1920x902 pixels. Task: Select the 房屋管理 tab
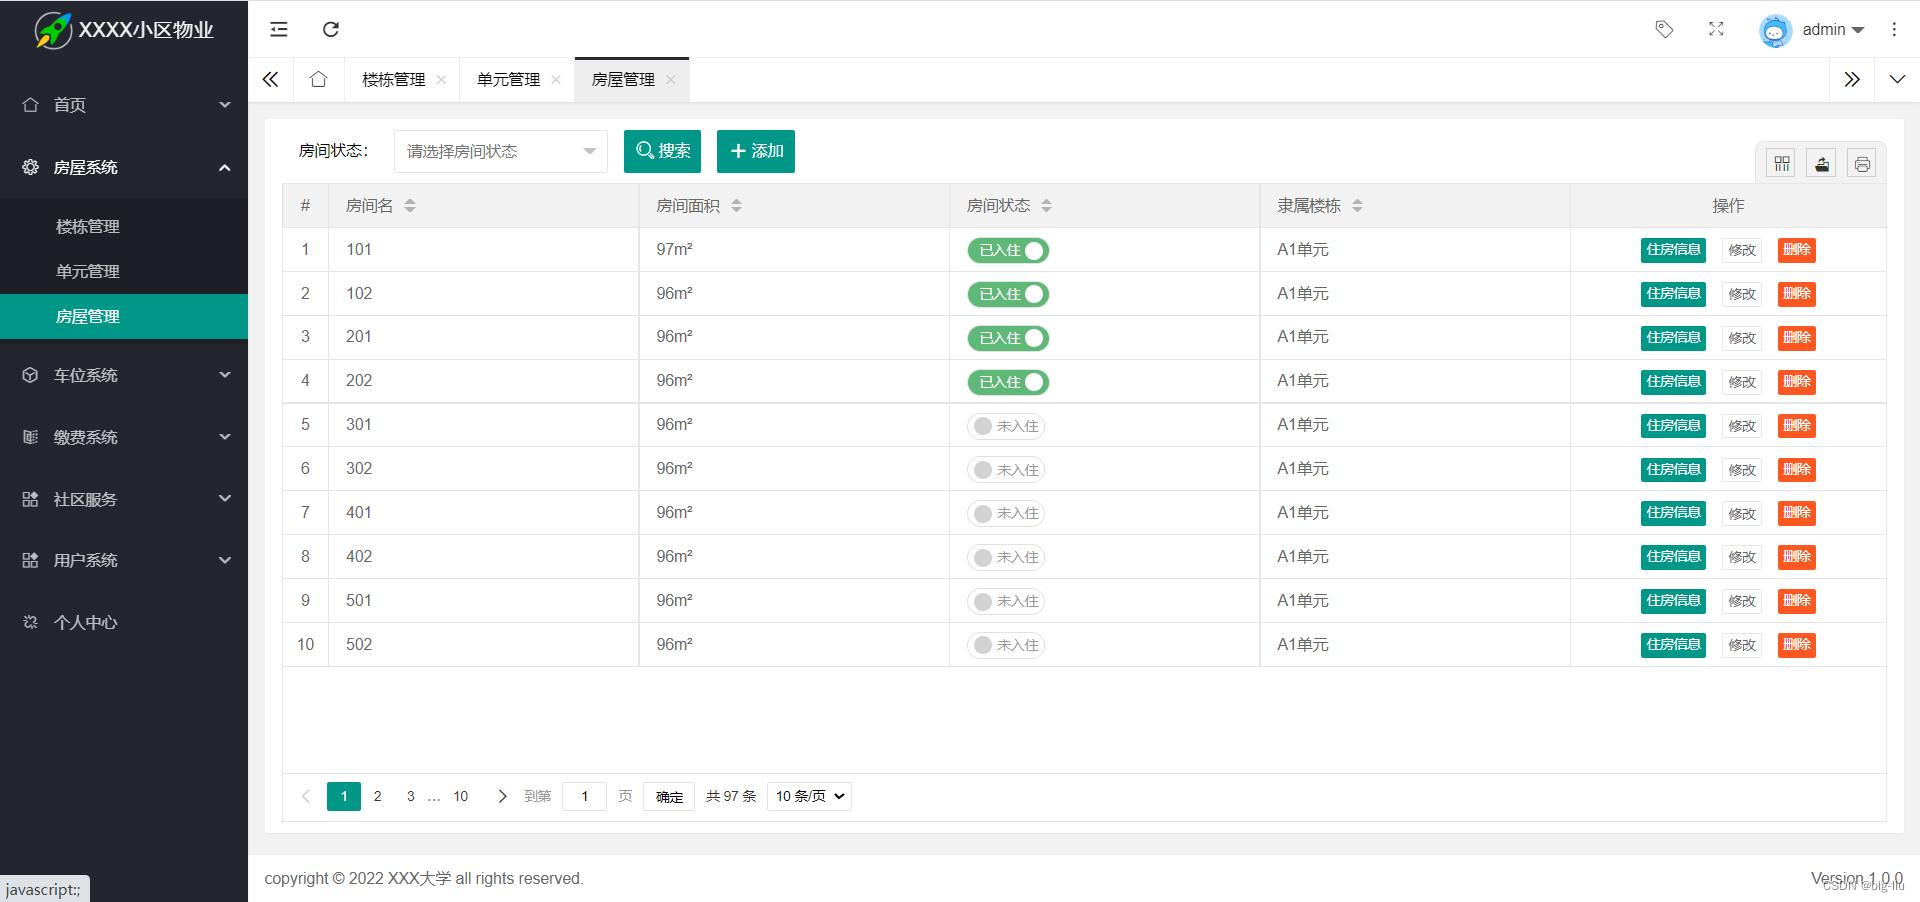pos(623,79)
